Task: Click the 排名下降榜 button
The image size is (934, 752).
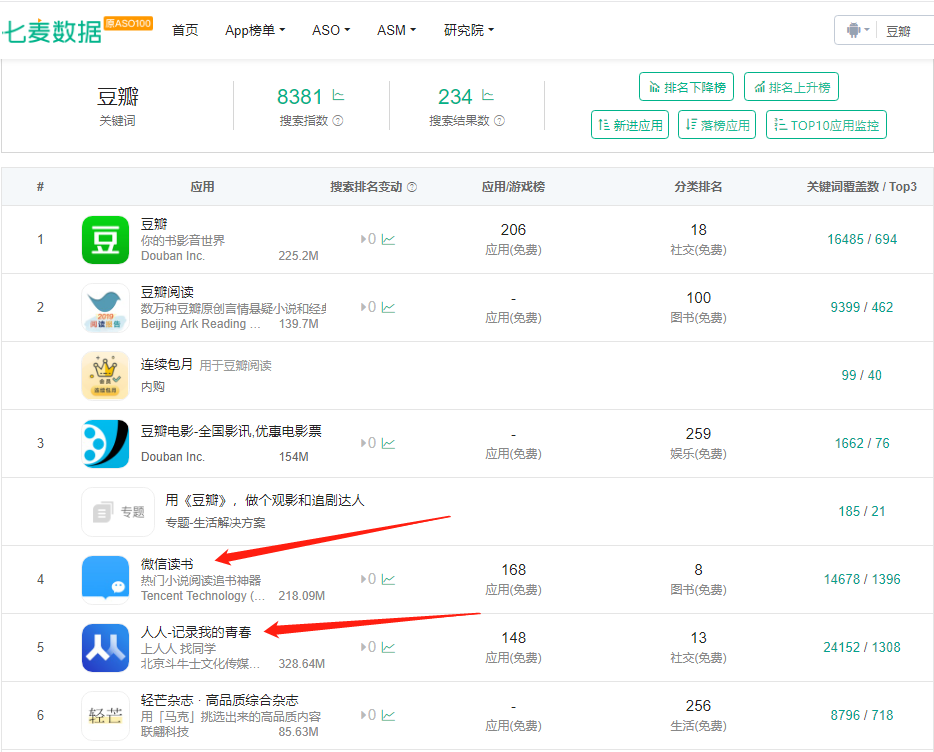Action: (x=686, y=87)
